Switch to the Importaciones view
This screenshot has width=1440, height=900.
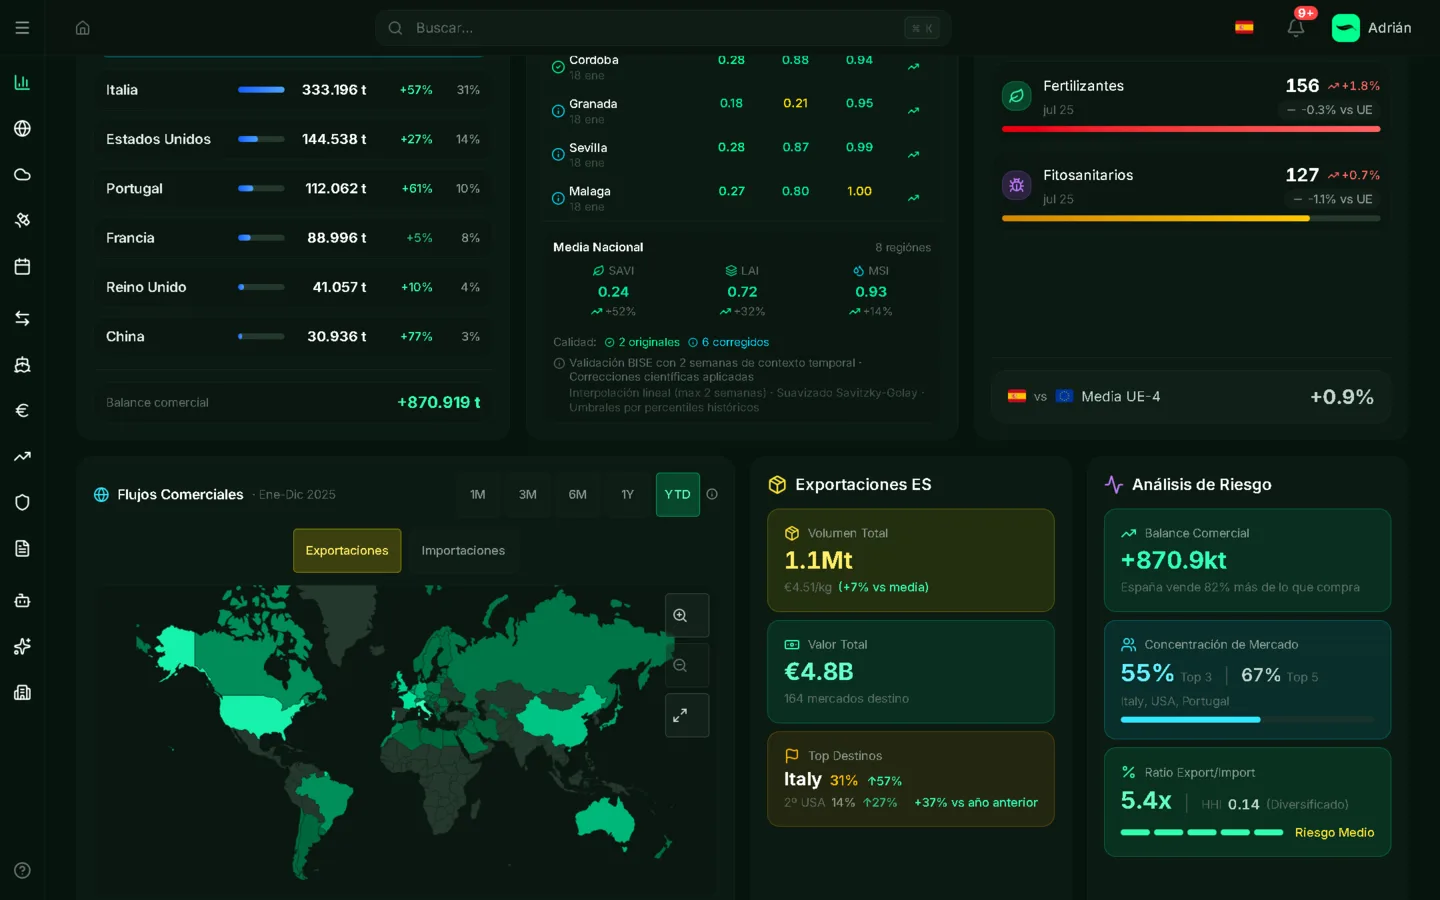pyautogui.click(x=463, y=550)
